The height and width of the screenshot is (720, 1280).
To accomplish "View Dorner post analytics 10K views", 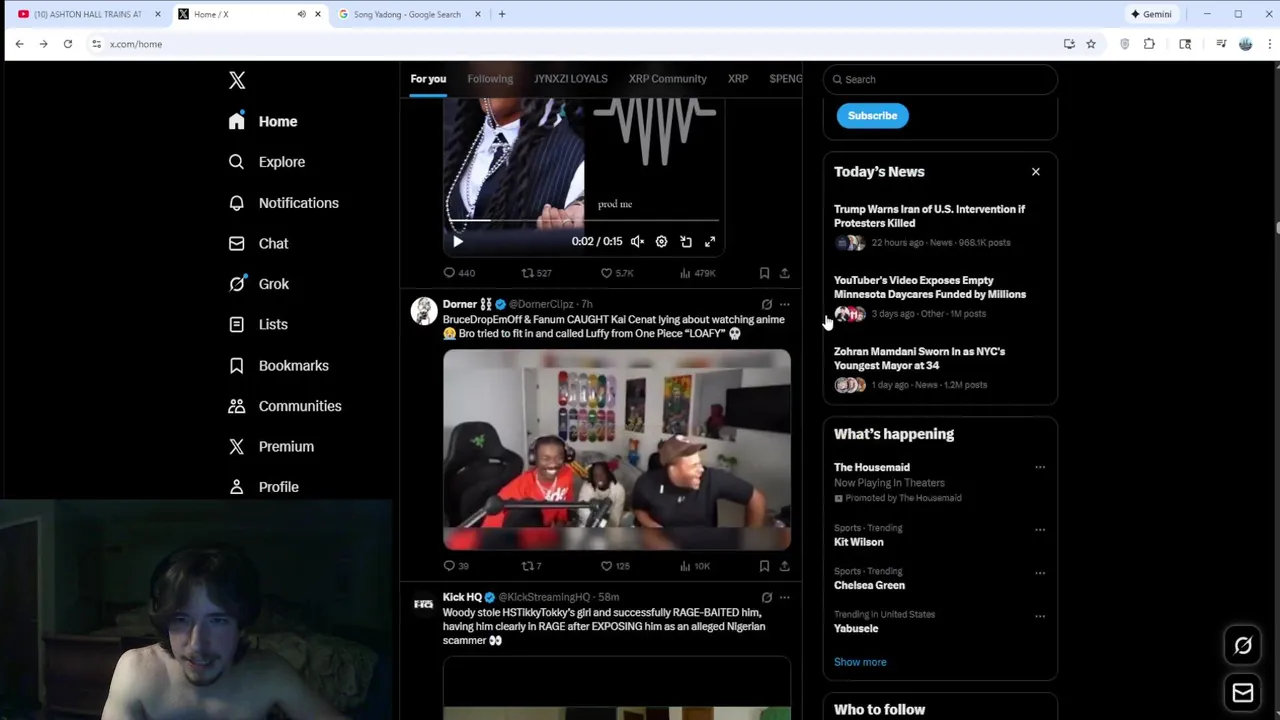I will [694, 566].
